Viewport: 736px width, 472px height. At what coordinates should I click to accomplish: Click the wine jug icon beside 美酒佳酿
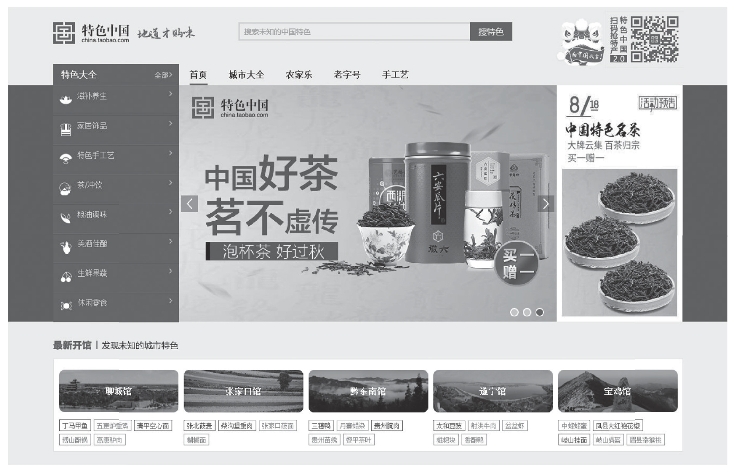tap(66, 247)
